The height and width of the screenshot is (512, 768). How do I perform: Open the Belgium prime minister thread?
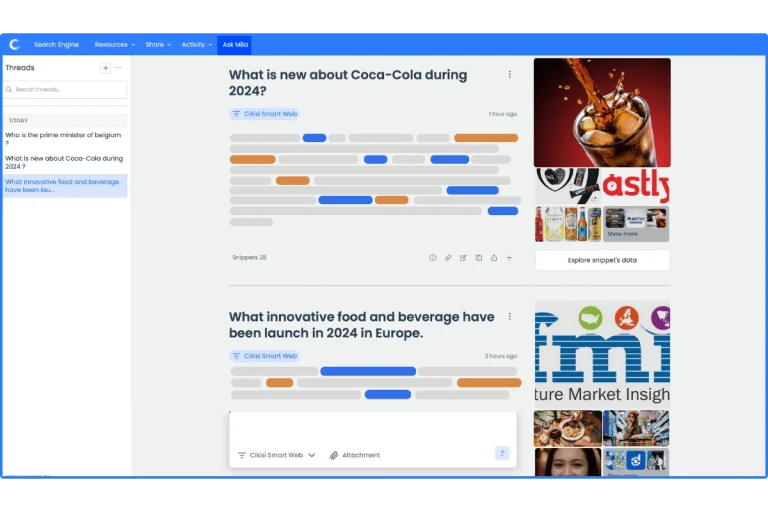coord(63,138)
